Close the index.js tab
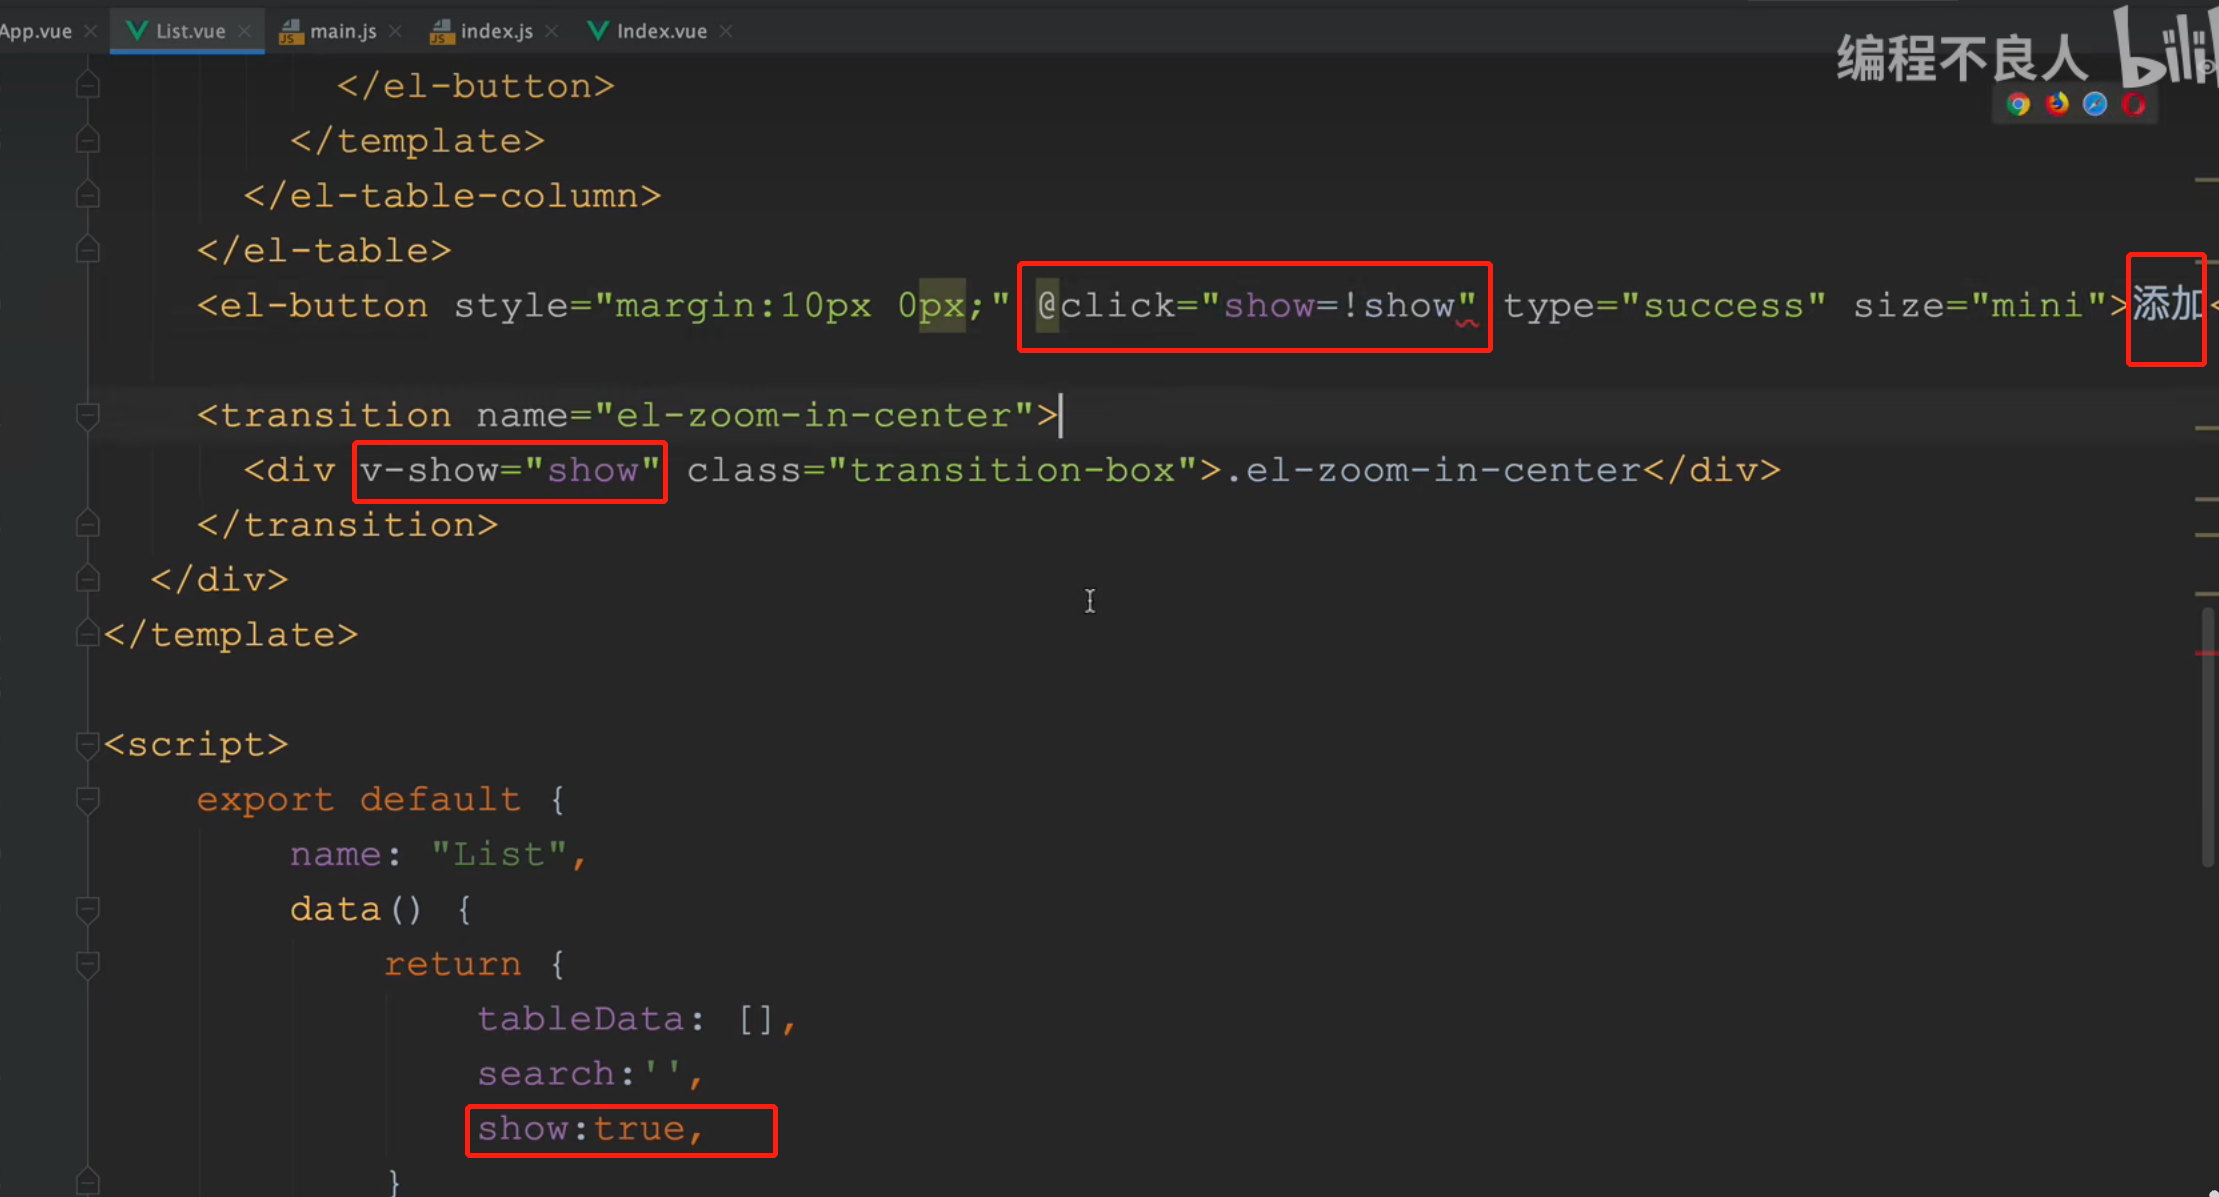Screen dimensions: 2219x1197 (551, 31)
